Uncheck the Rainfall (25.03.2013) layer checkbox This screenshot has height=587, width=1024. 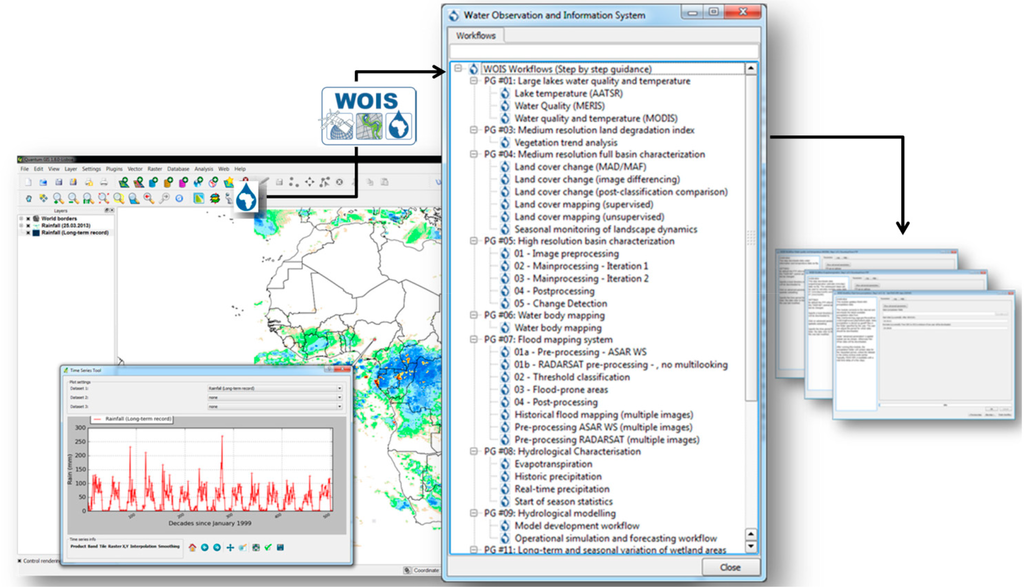tap(28, 225)
